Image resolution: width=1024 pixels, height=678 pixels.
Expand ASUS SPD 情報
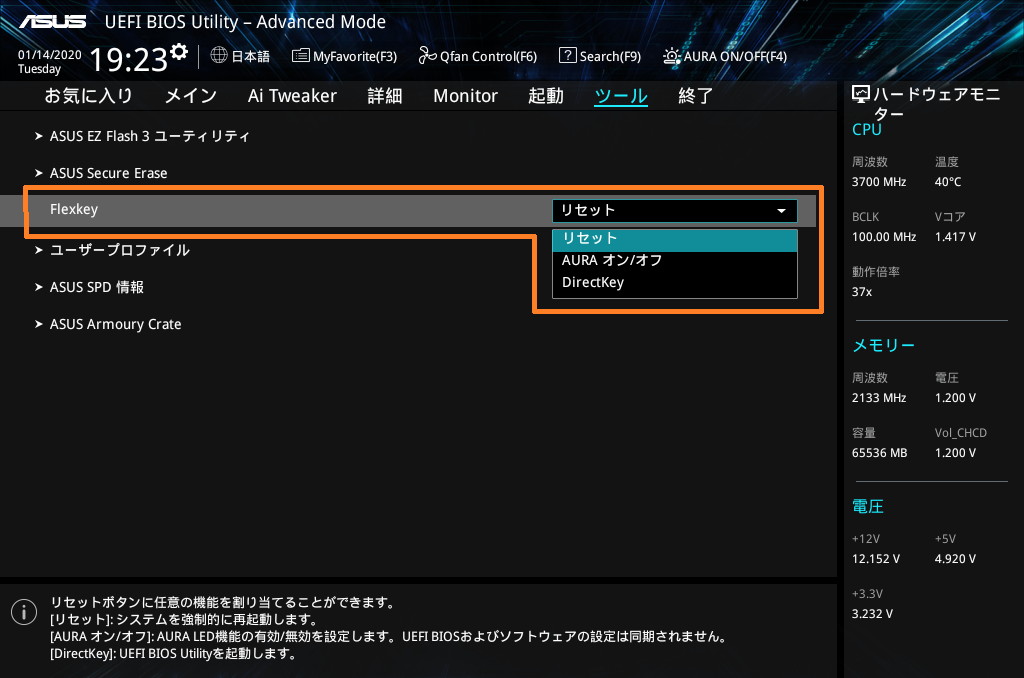(97, 287)
